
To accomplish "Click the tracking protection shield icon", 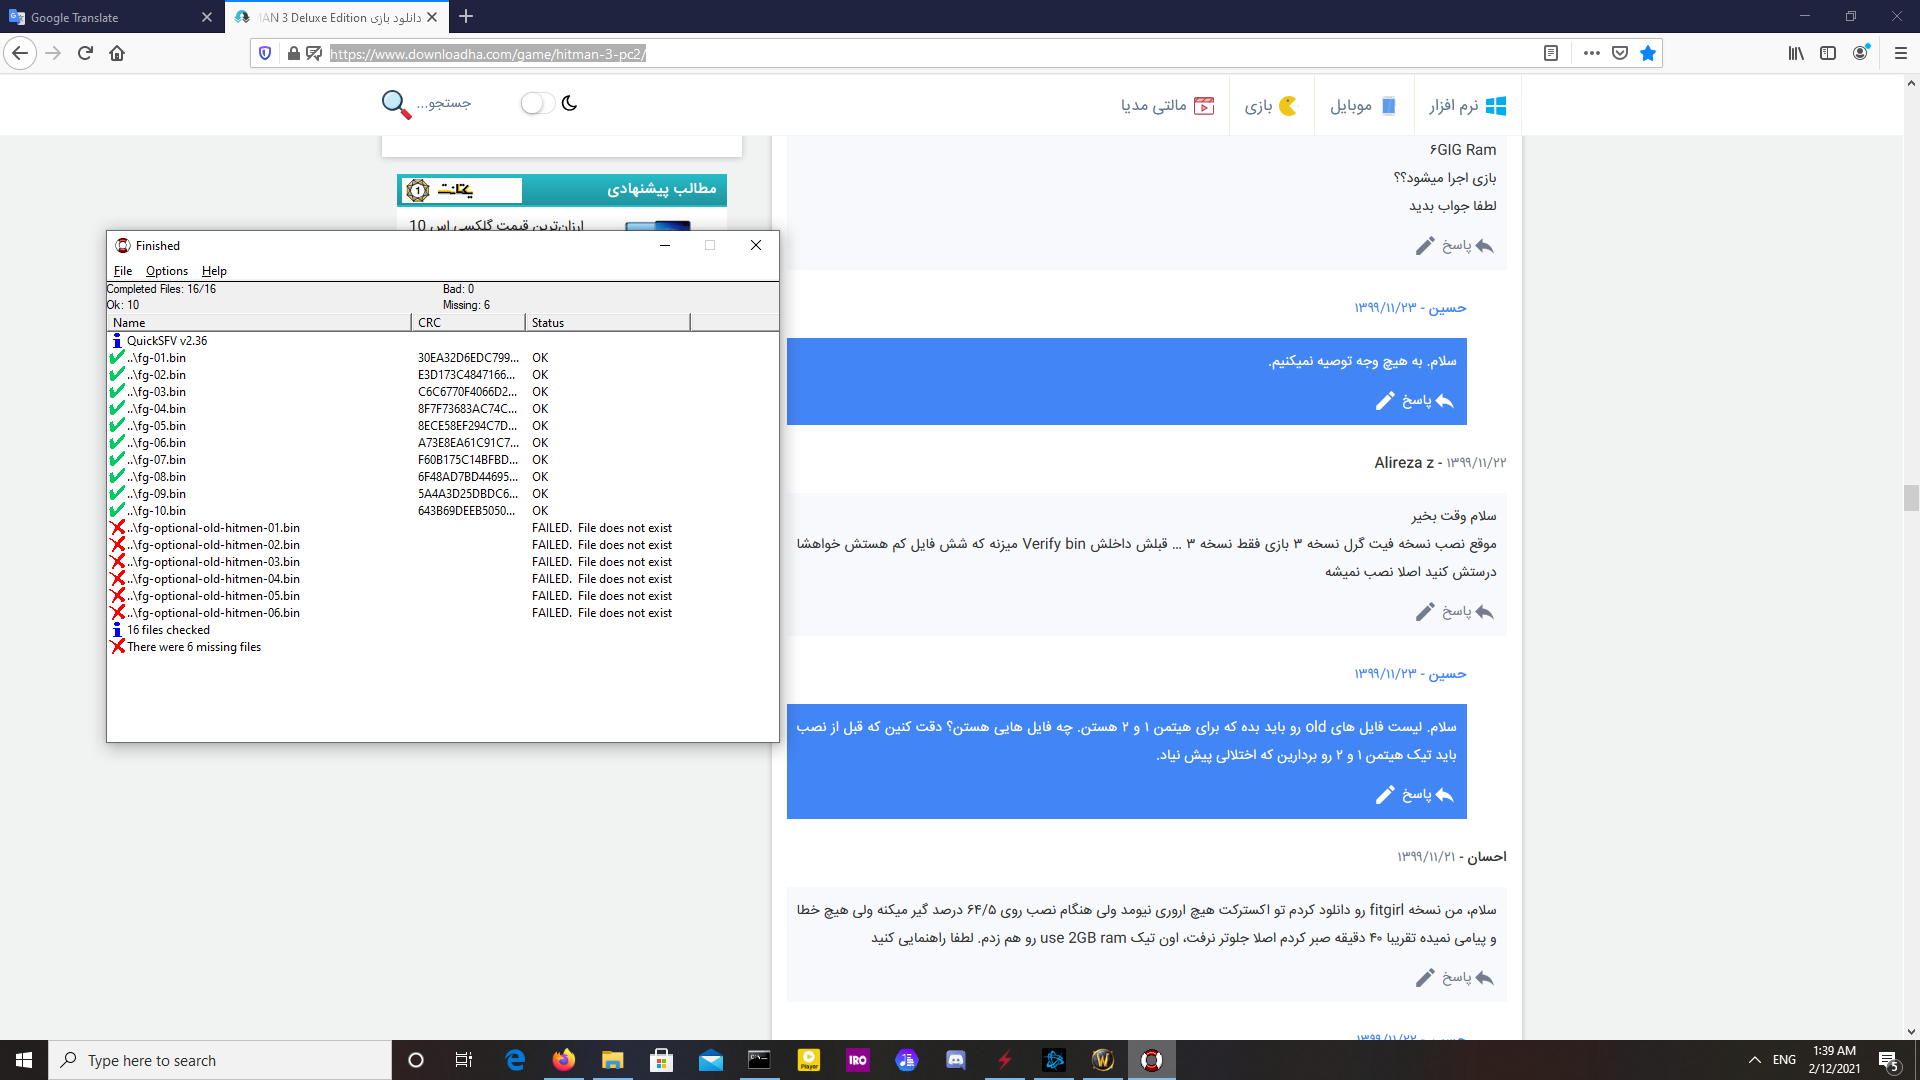I will coord(265,53).
